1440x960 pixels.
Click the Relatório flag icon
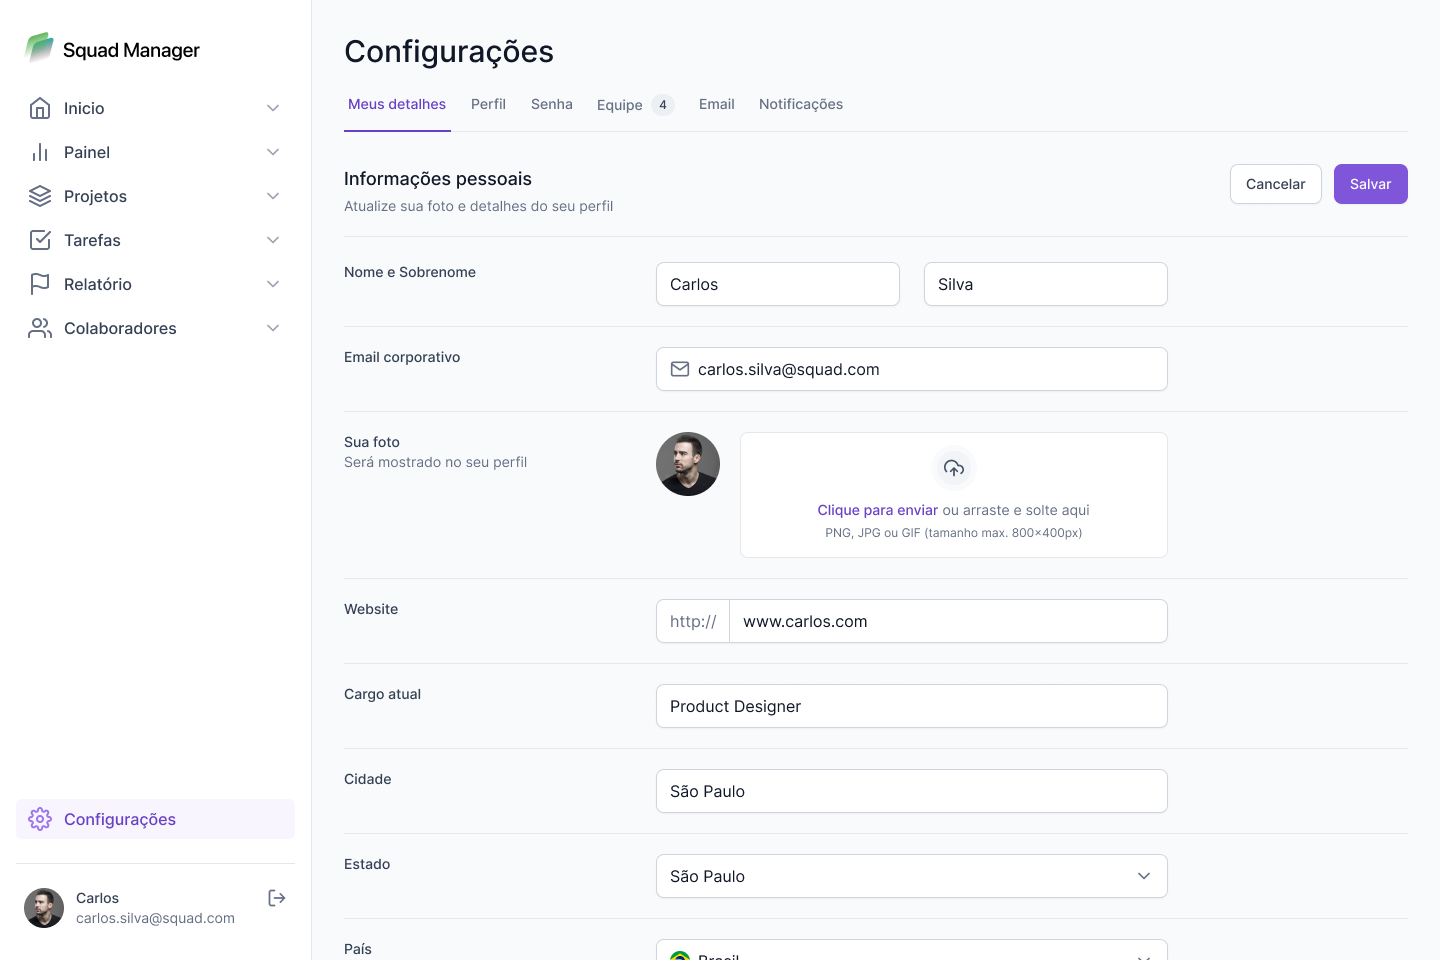[x=40, y=284]
